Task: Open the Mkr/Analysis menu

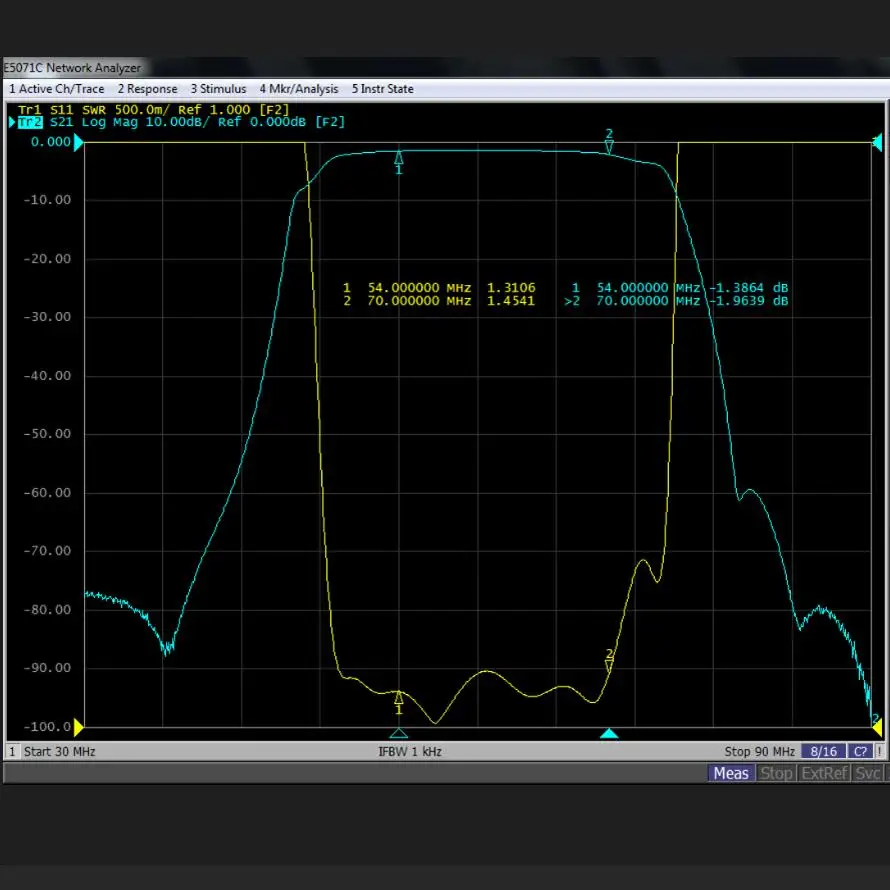Action: (x=298, y=89)
